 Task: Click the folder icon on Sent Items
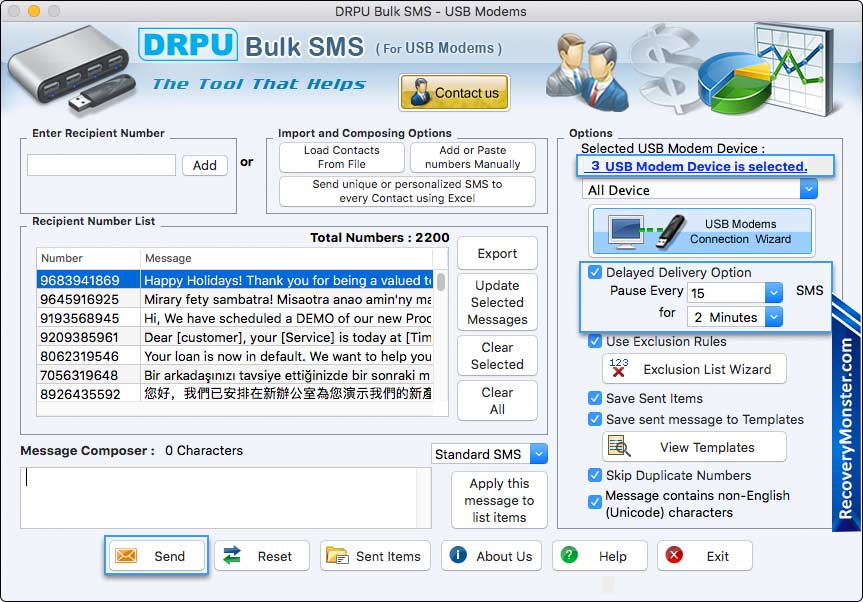337,556
